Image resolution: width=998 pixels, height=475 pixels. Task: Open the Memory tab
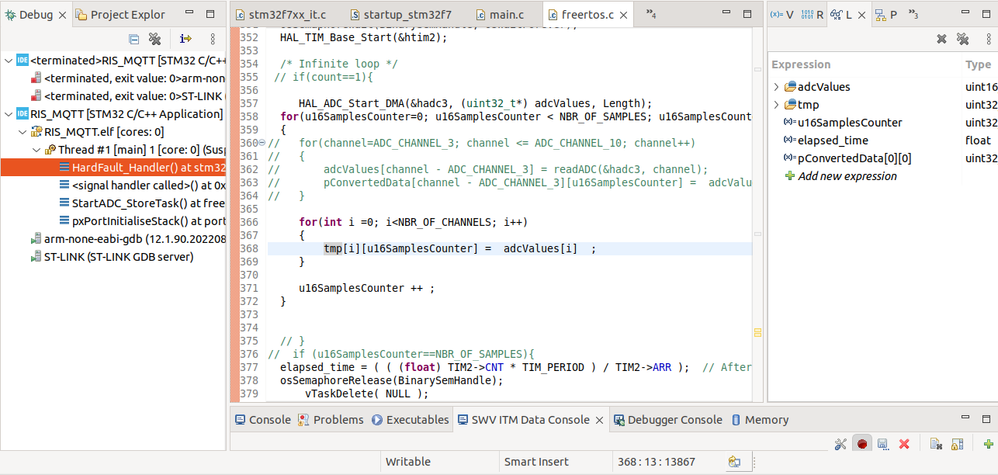click(759, 420)
